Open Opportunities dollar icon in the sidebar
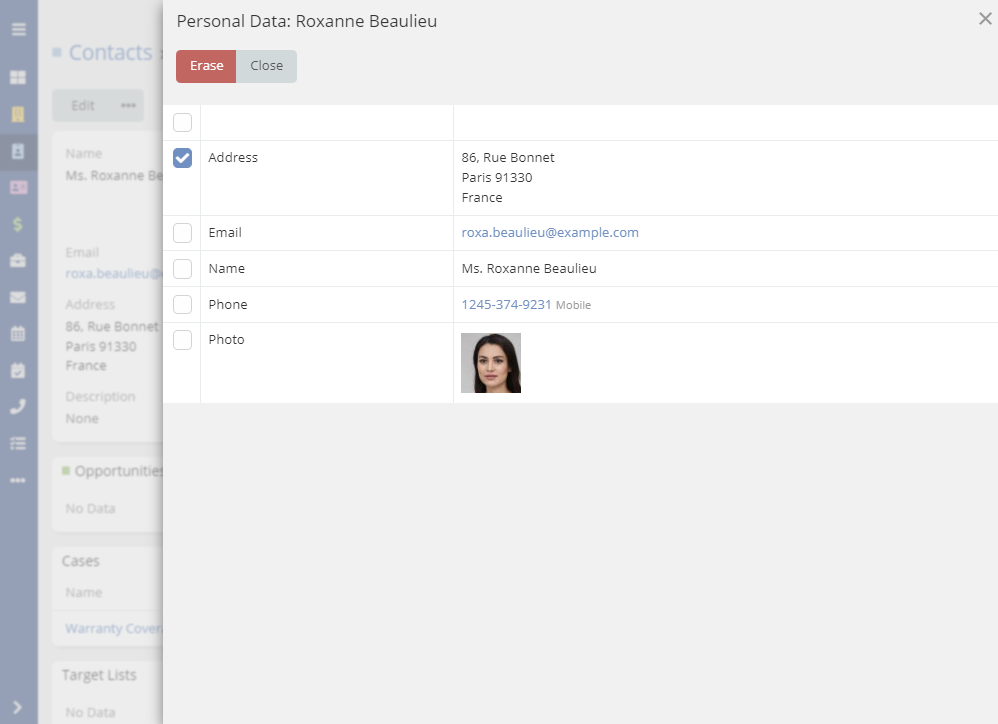998x724 pixels. pos(18,224)
